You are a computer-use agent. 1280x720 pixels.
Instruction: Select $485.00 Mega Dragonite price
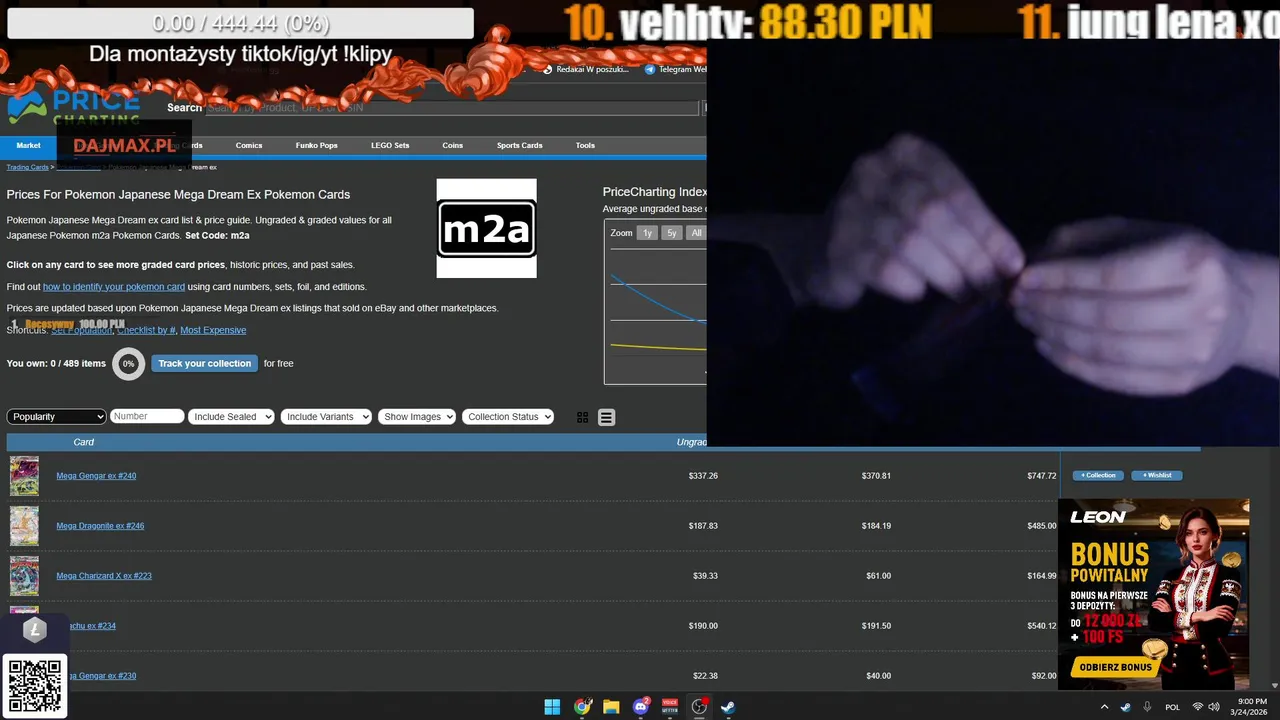[x=1041, y=526]
